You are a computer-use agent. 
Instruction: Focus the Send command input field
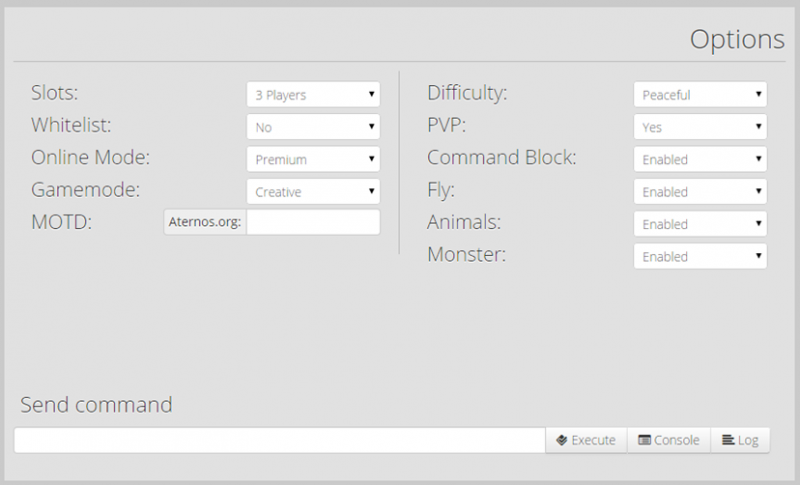click(280, 440)
